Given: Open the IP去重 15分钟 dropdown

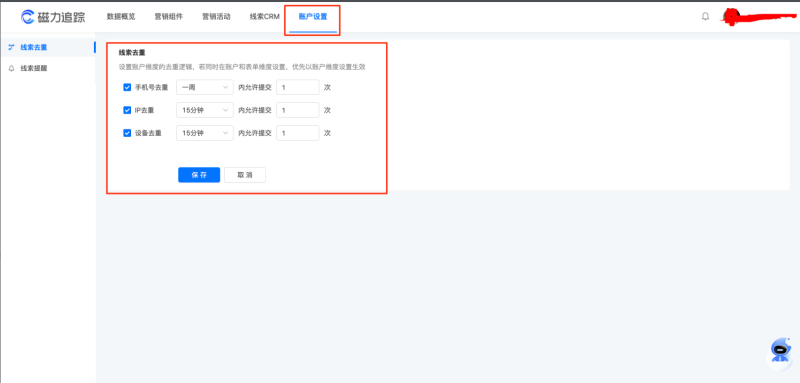Looking at the screenshot, I should (x=205, y=110).
